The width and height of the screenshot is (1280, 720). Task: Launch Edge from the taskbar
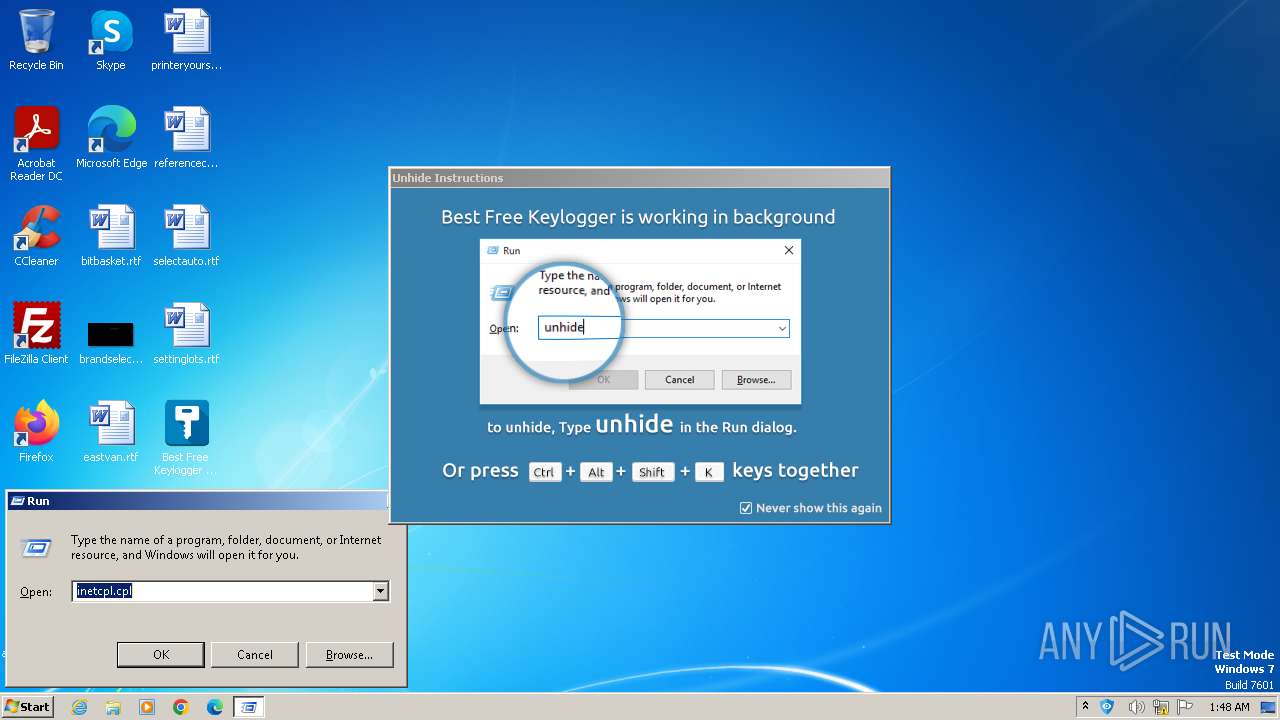[215, 707]
